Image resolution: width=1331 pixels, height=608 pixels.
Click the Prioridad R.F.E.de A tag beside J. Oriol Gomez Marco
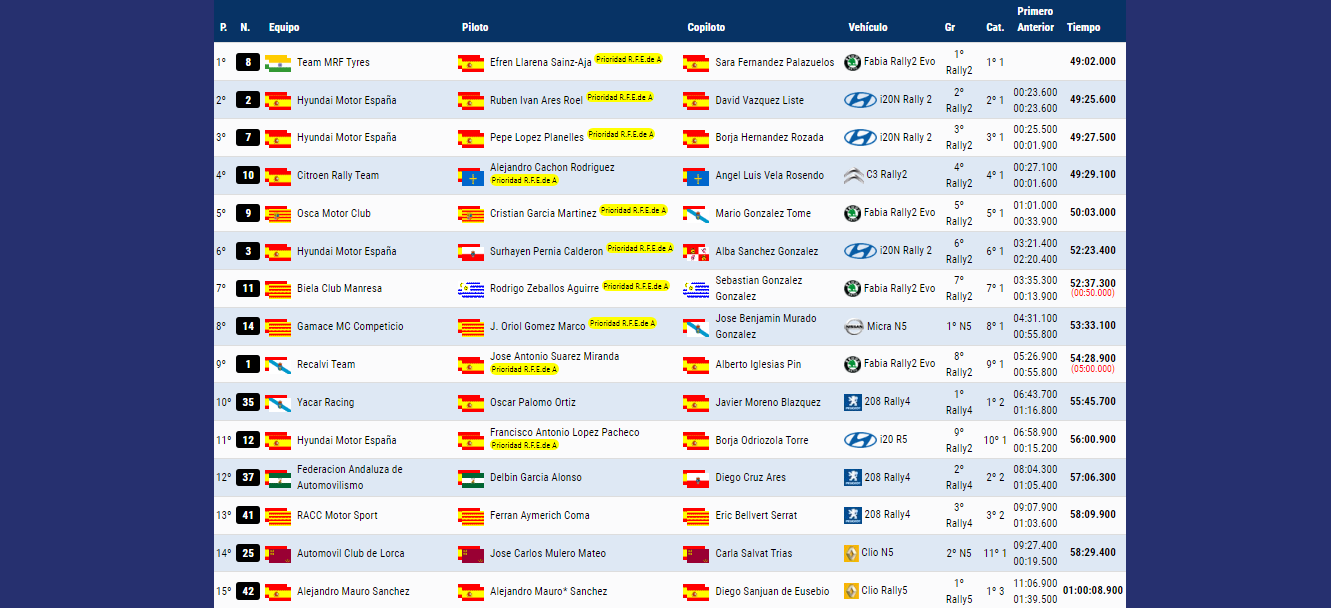(x=623, y=324)
